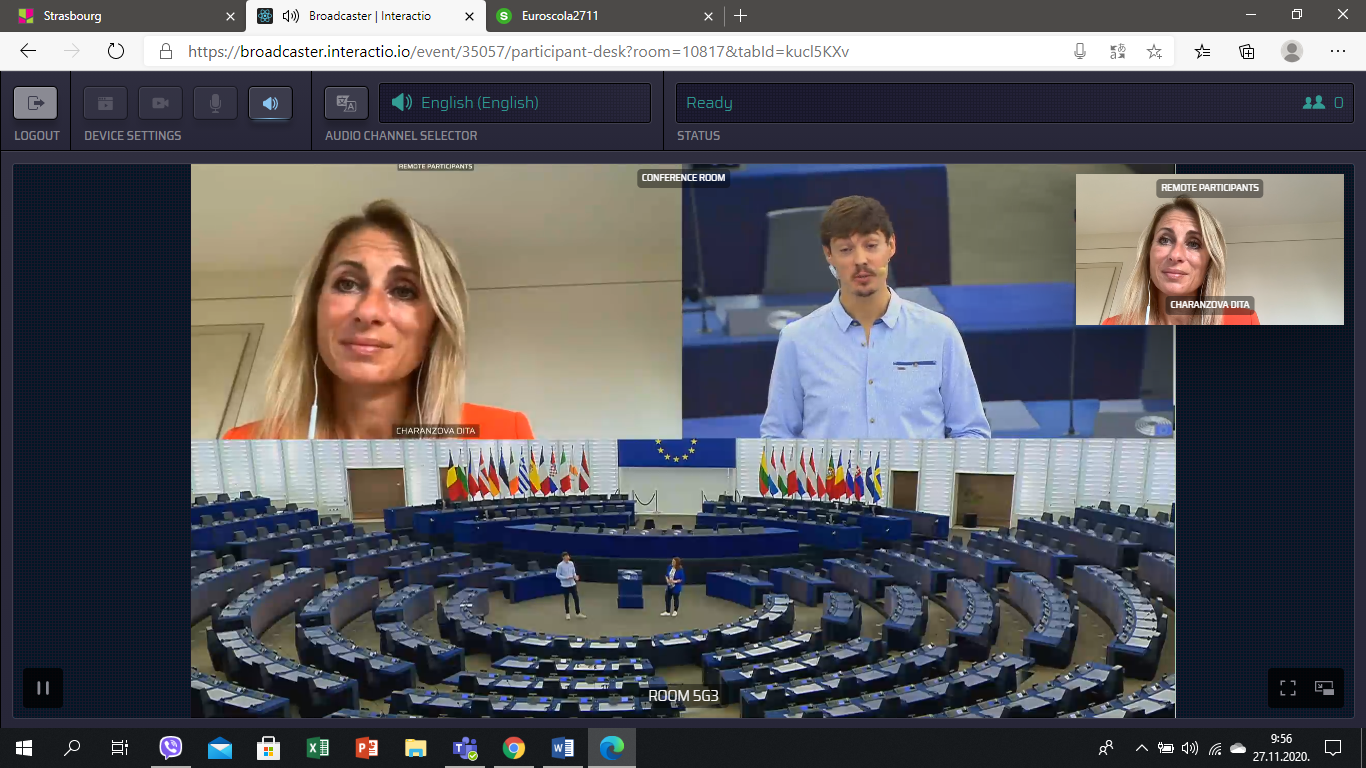Click the Ready status field
Screen dimensions: 1366x768
(x=1014, y=103)
